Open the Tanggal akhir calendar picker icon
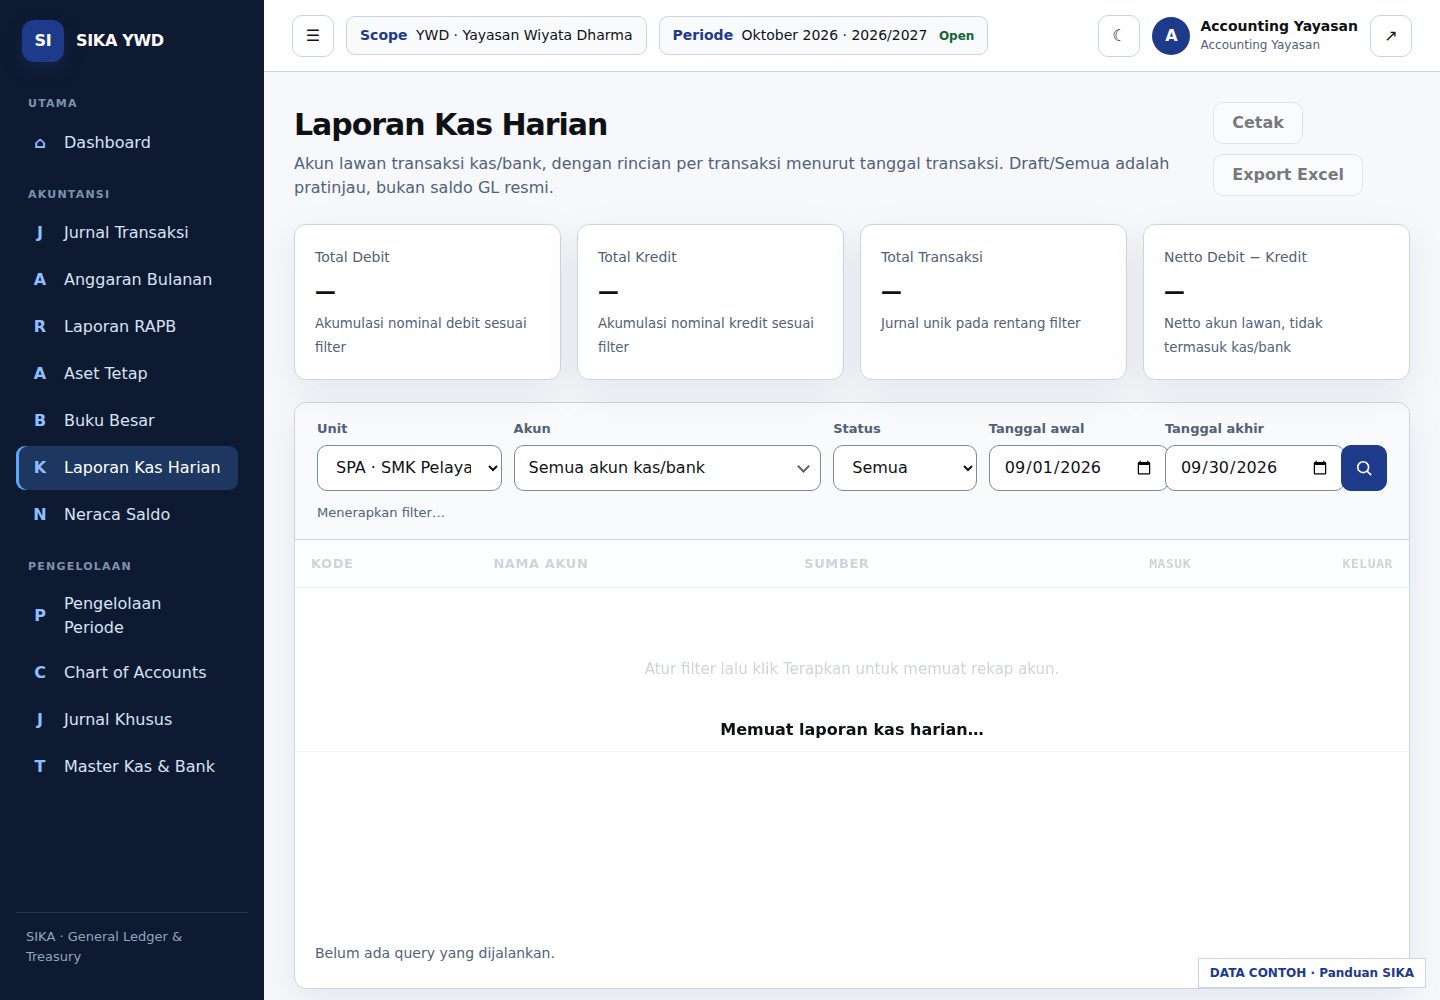Image resolution: width=1440 pixels, height=1000 pixels. (x=1320, y=468)
